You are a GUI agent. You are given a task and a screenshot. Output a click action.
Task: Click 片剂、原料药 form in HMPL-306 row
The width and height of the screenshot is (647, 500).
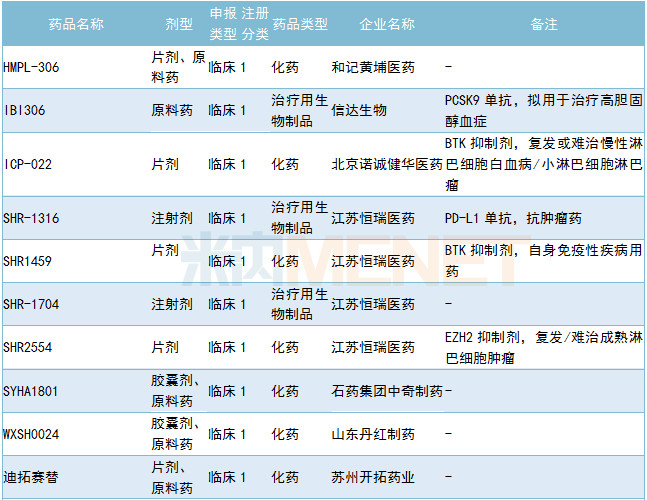178,67
